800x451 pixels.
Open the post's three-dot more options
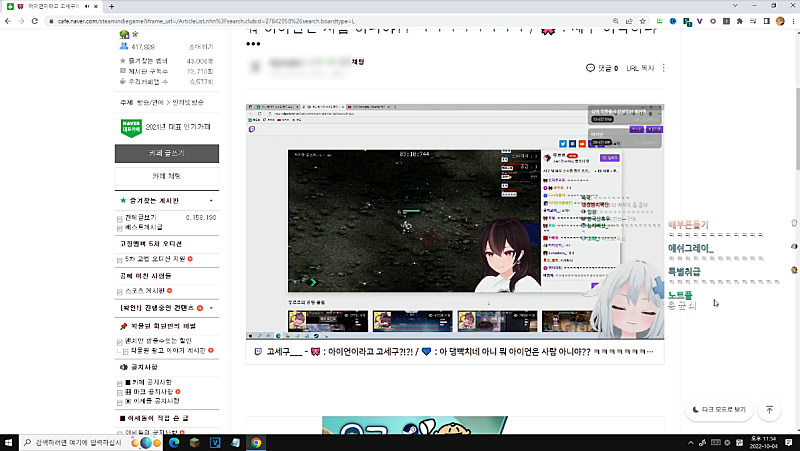point(663,68)
